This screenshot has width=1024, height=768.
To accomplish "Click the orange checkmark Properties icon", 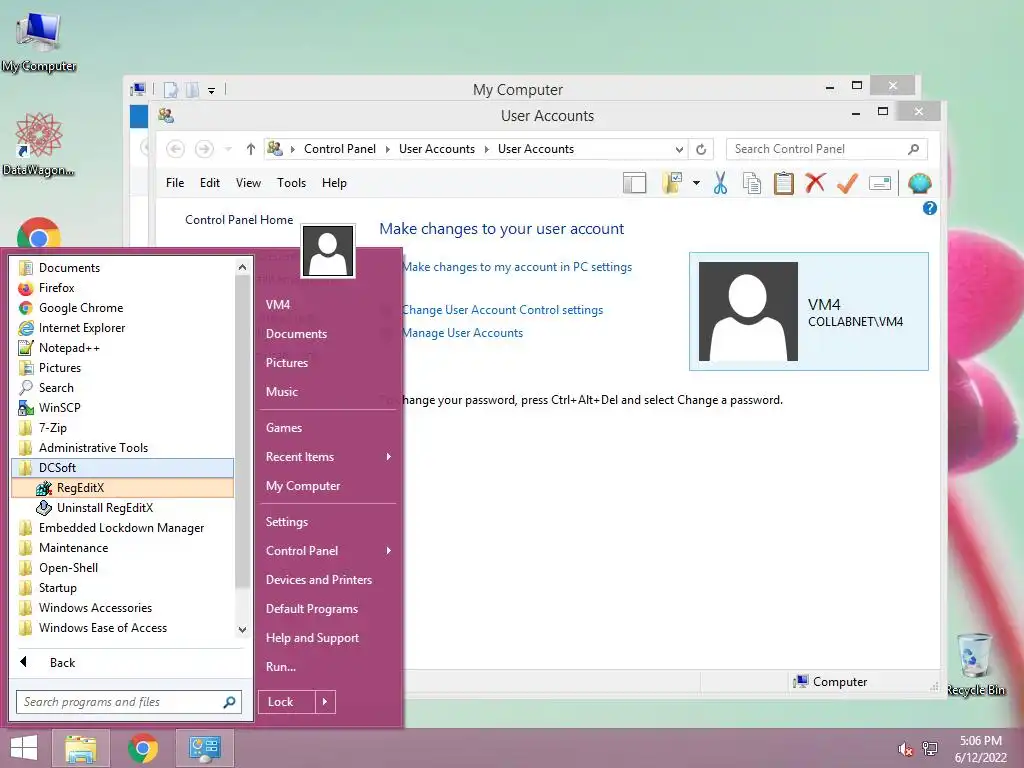I will [x=847, y=184].
